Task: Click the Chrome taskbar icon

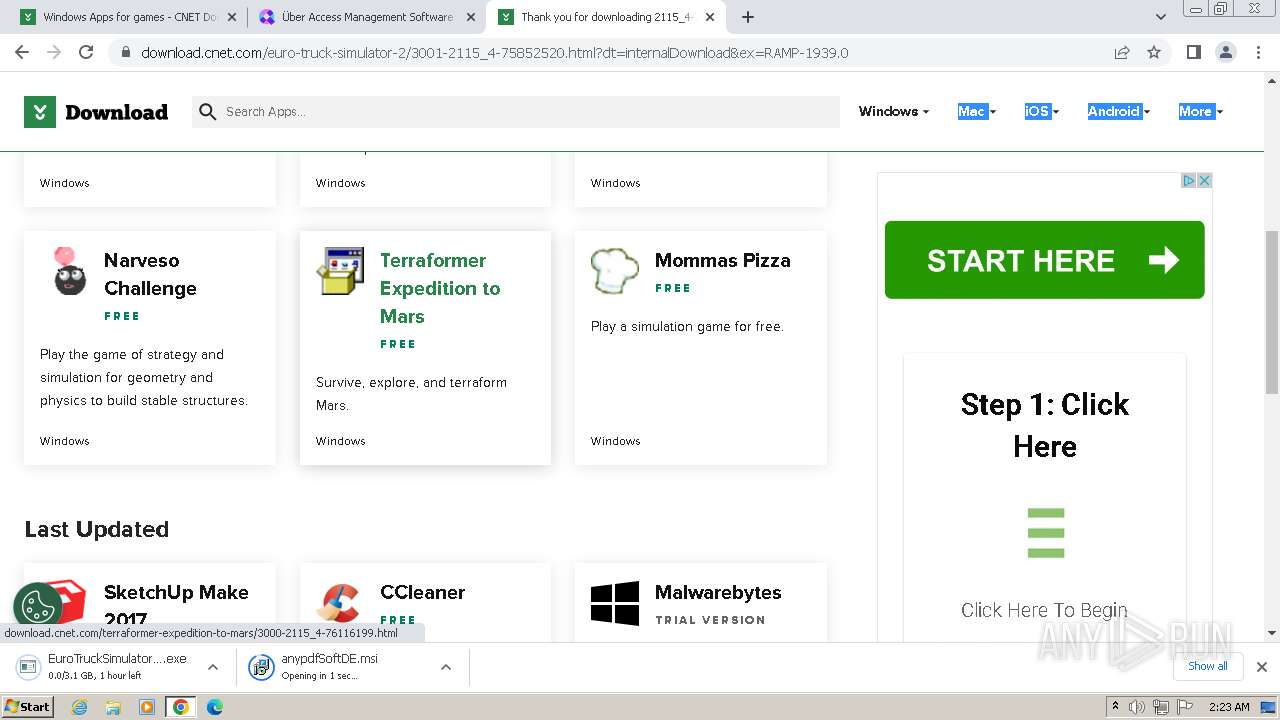Action: coord(180,707)
